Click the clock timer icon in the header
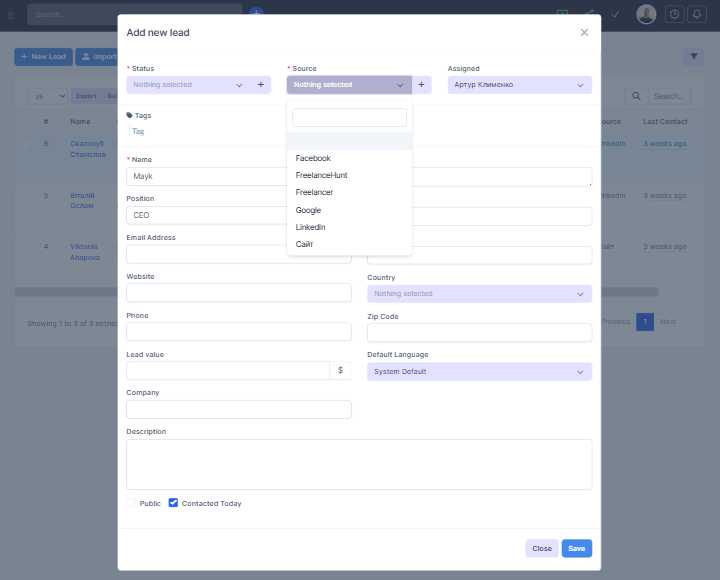This screenshot has height=580, width=720. coord(674,14)
